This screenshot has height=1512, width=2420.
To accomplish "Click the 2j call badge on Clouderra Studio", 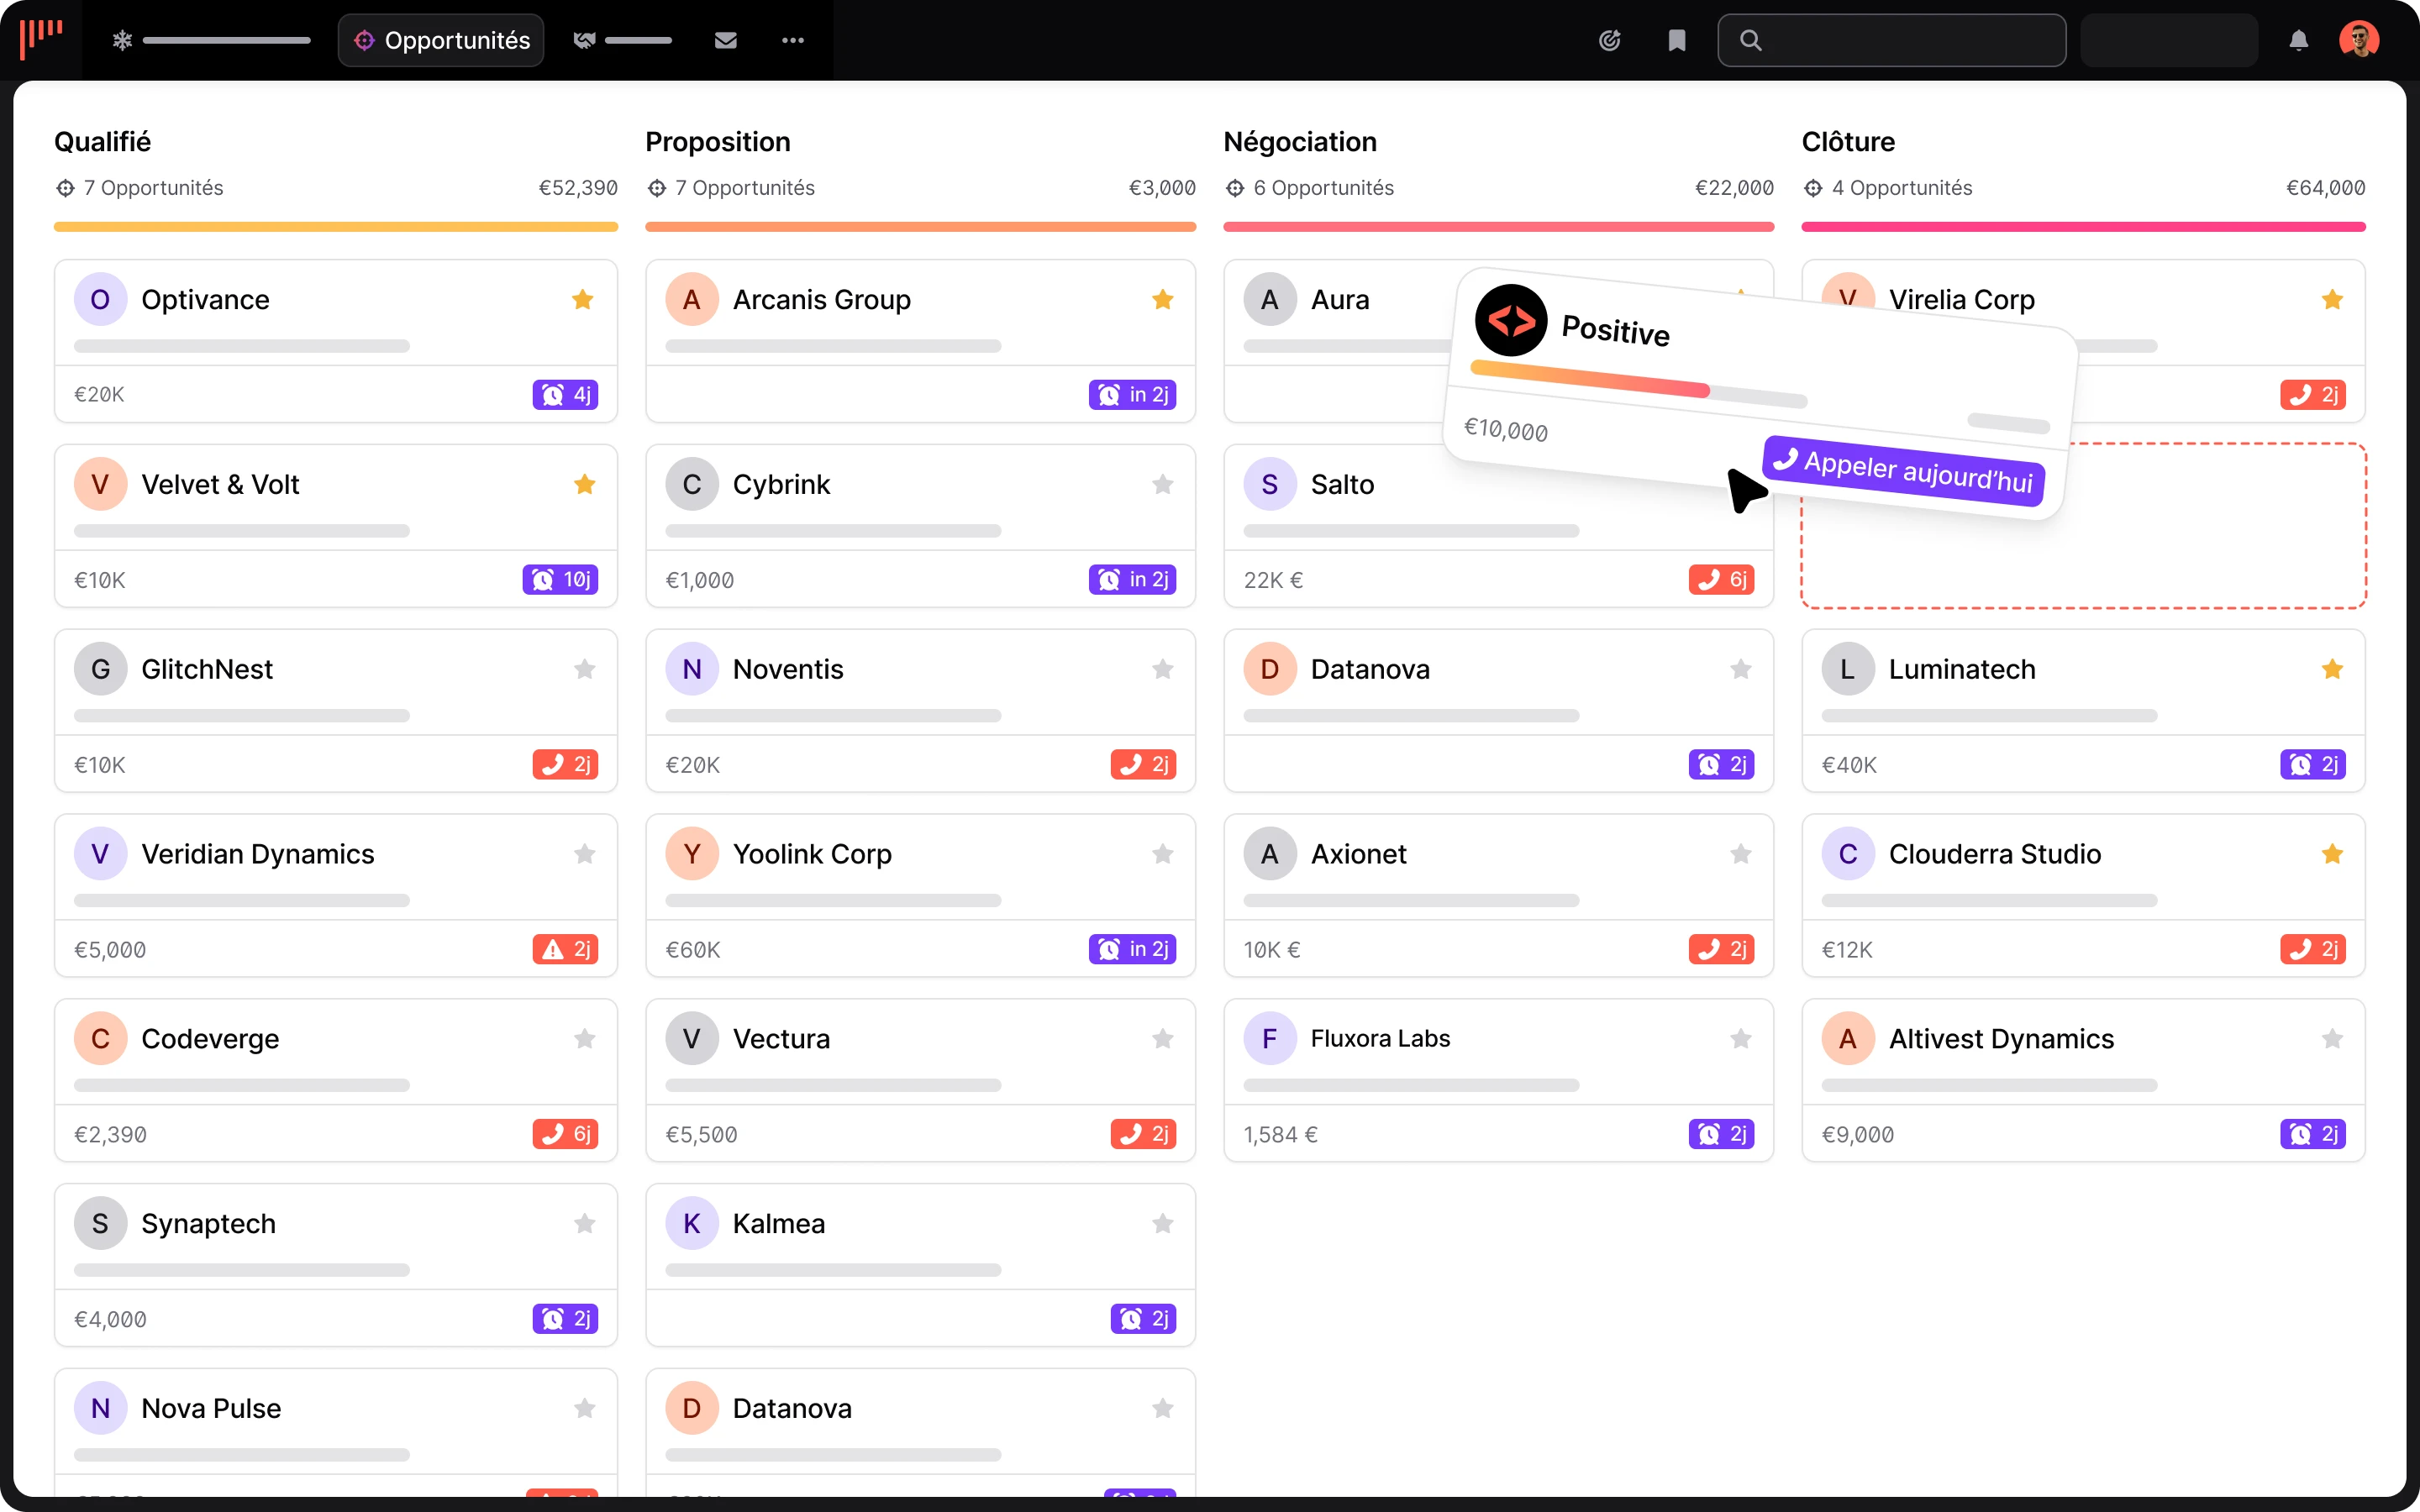I will (2313, 949).
